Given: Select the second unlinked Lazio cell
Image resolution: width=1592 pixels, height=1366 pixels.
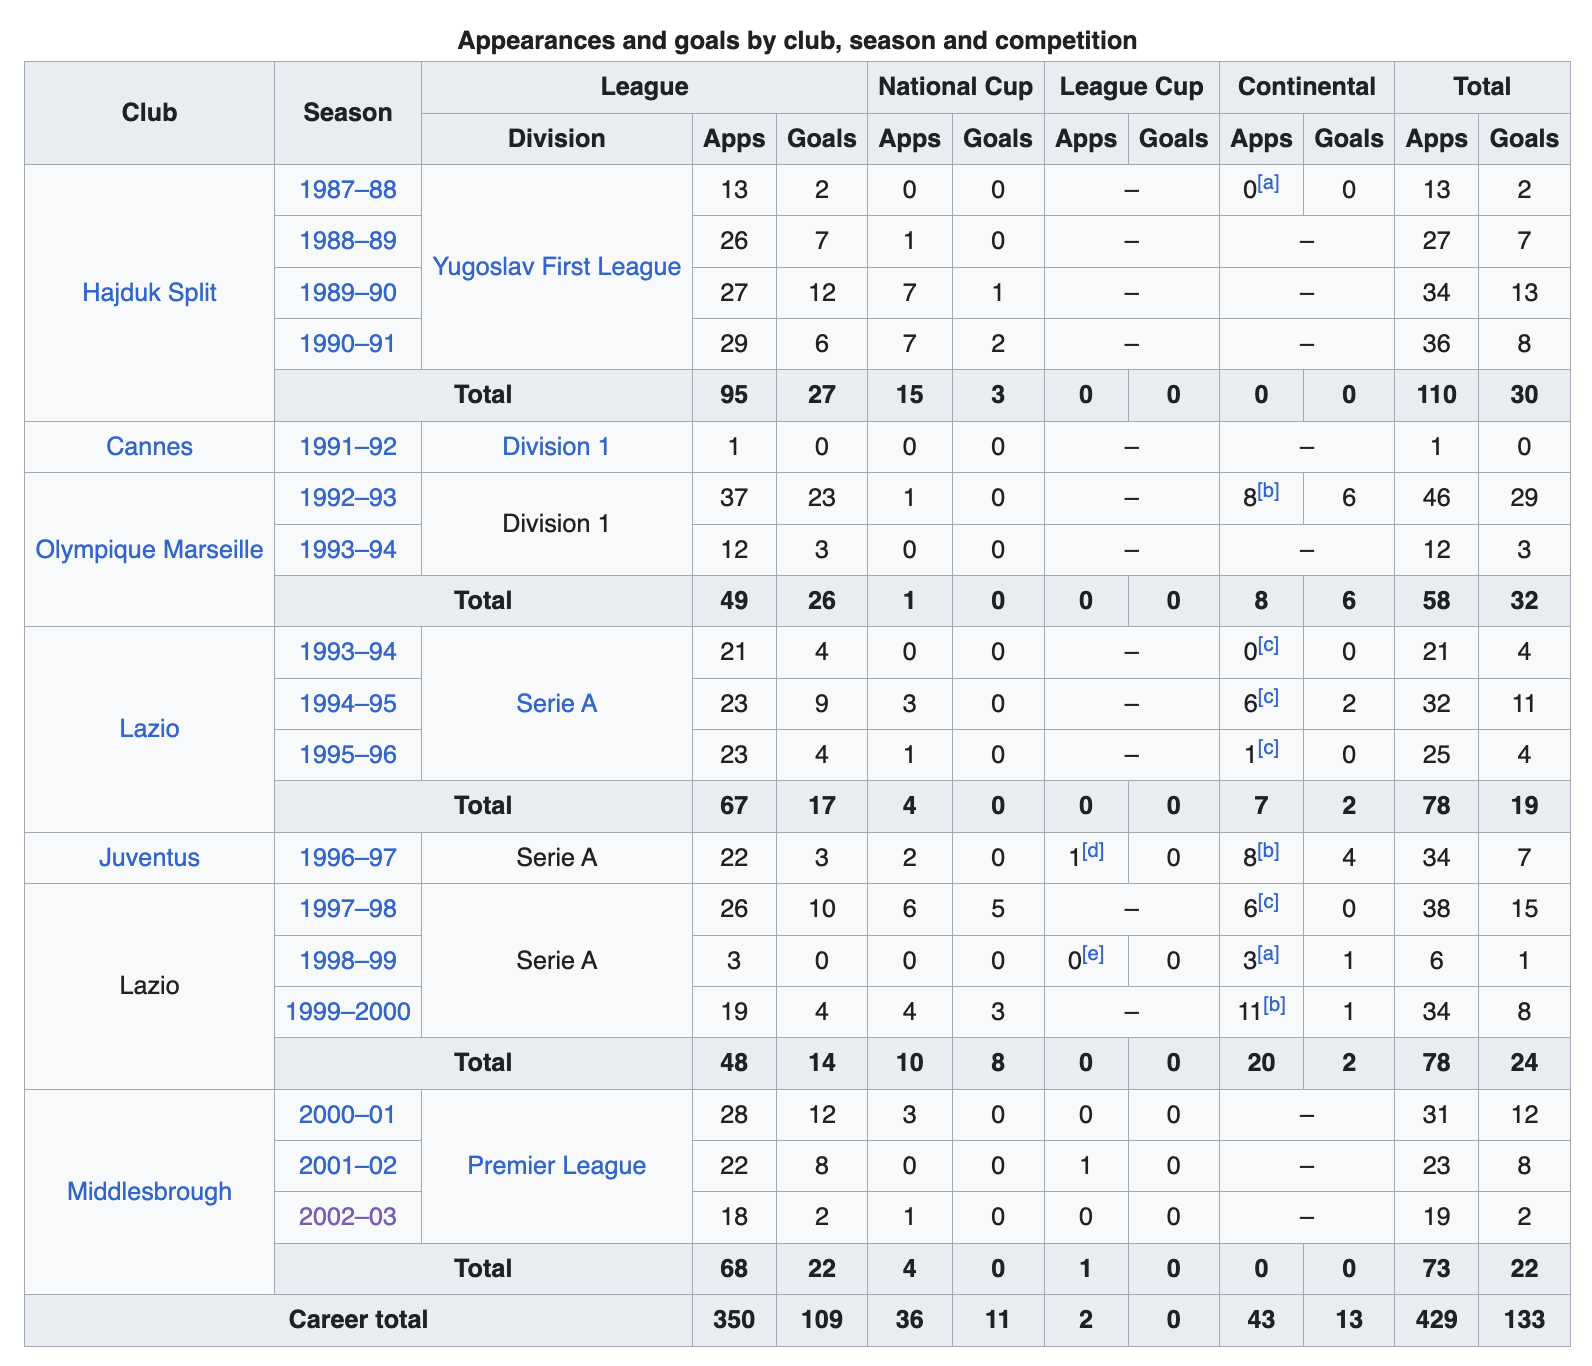Looking at the screenshot, I should click(x=149, y=986).
